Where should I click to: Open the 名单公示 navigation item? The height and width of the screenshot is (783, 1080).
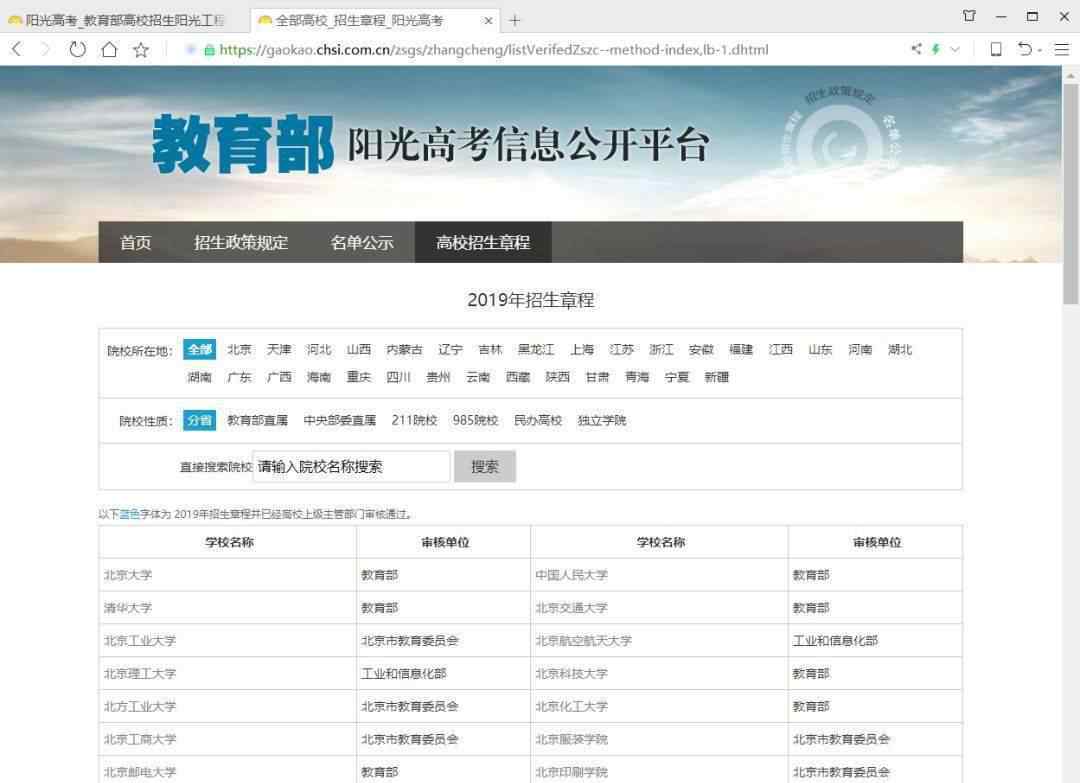362,242
